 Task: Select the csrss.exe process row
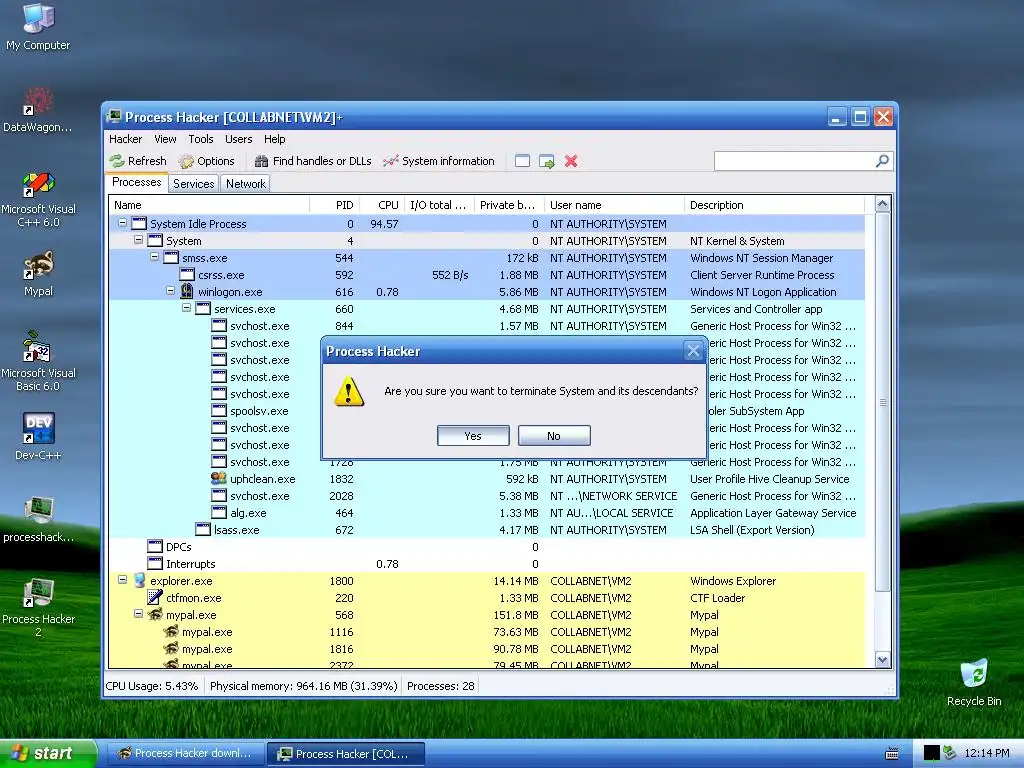[487, 275]
